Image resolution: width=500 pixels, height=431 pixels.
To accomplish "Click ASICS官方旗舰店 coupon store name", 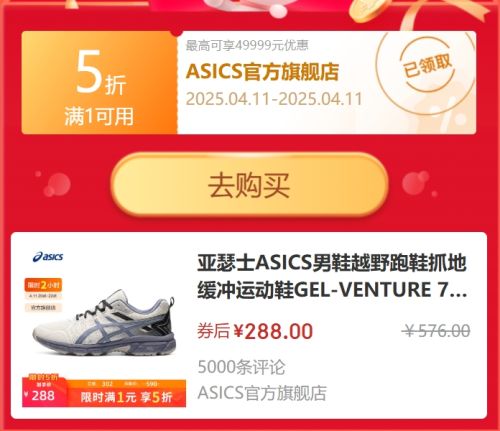I will (x=262, y=72).
